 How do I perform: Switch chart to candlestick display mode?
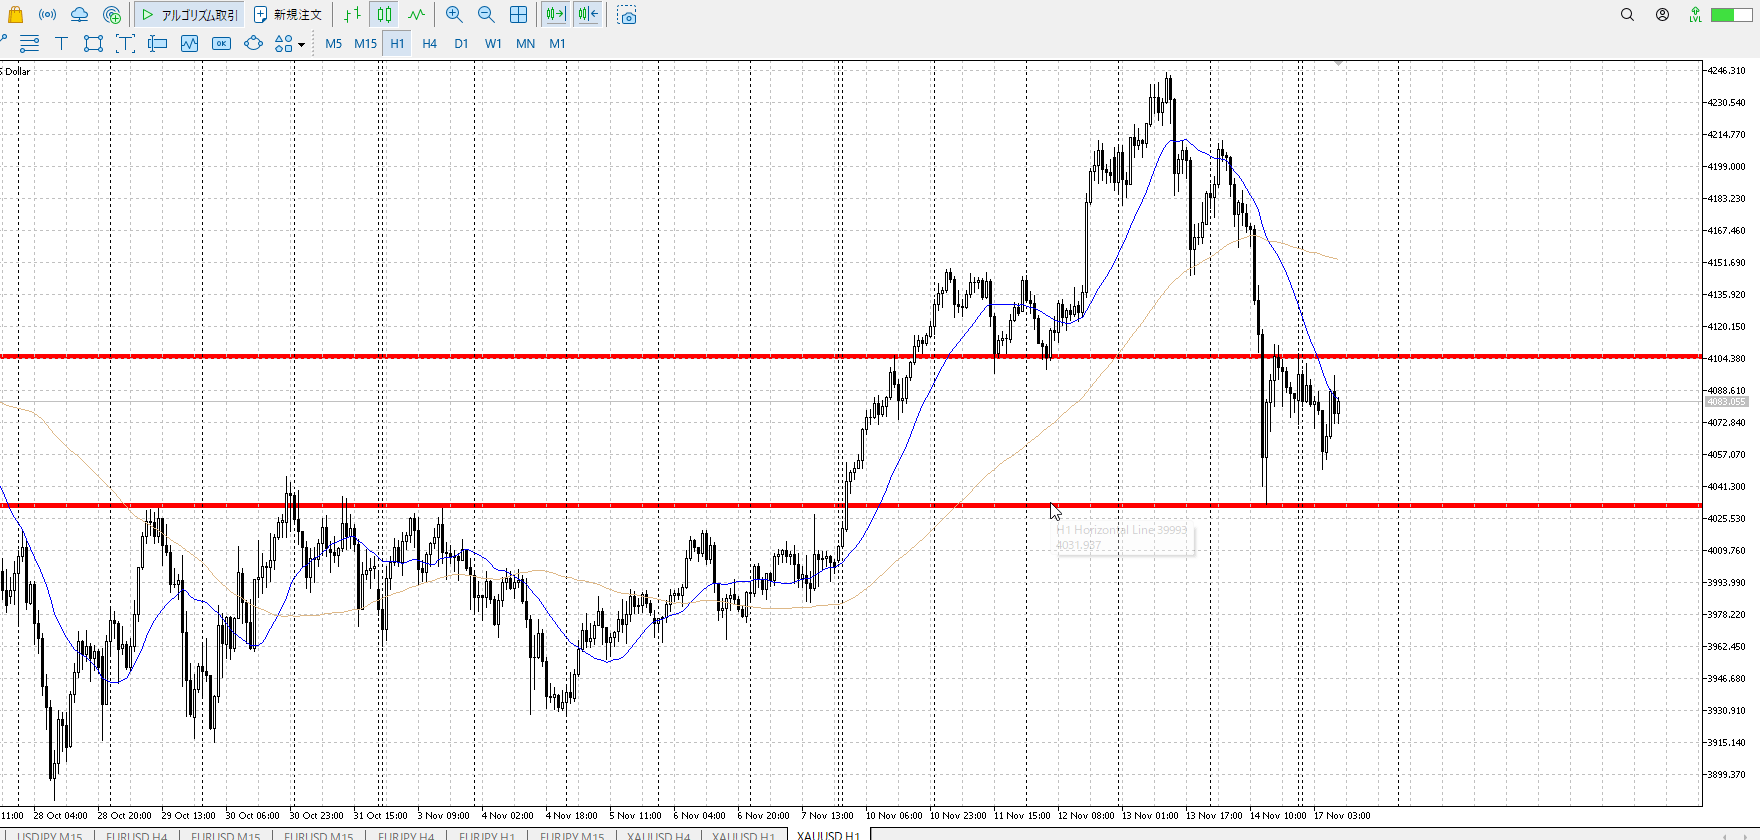pyautogui.click(x=385, y=15)
